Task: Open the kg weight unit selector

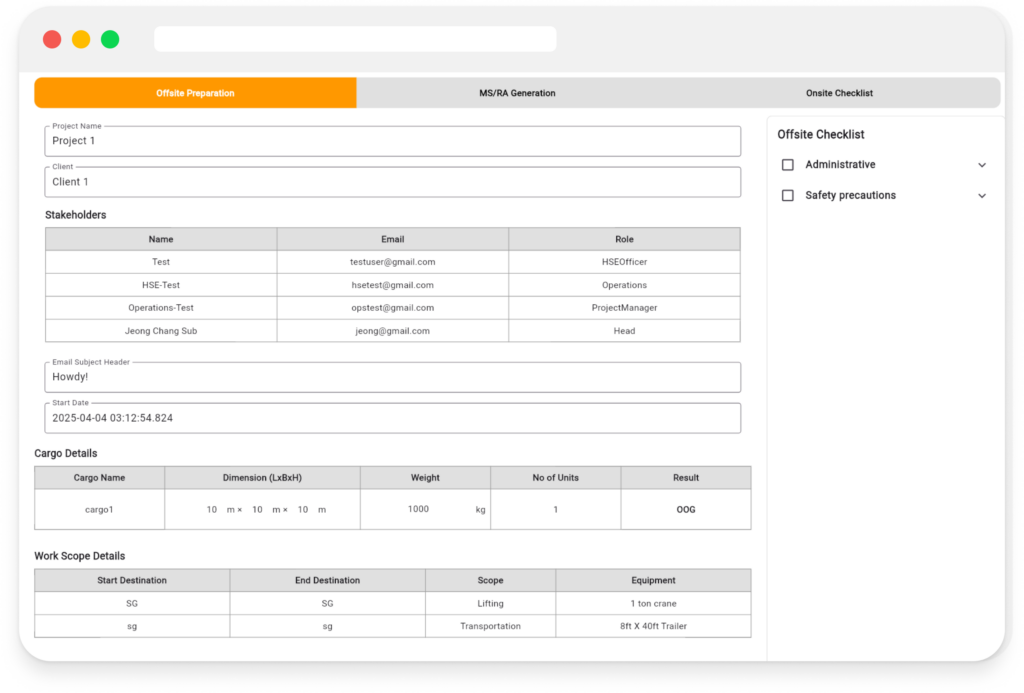Action: click(478, 509)
